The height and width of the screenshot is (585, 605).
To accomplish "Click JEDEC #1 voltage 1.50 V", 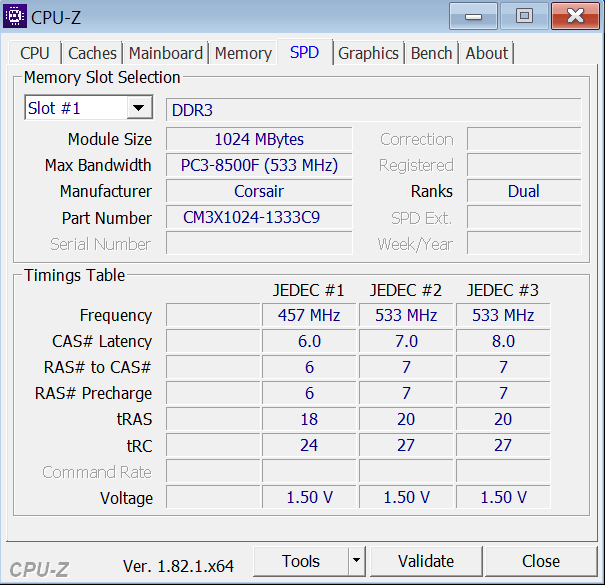I will point(309,497).
